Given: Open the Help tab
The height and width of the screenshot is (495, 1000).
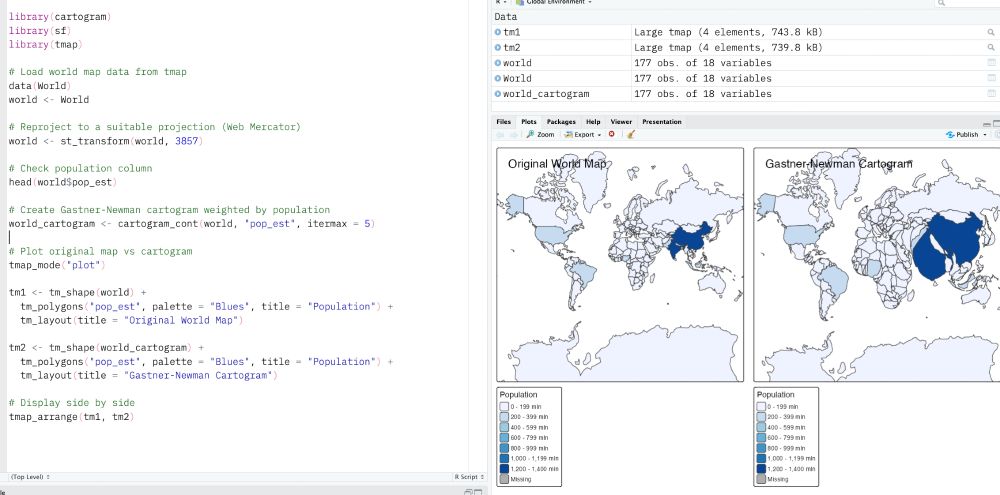Looking at the screenshot, I should [x=593, y=122].
